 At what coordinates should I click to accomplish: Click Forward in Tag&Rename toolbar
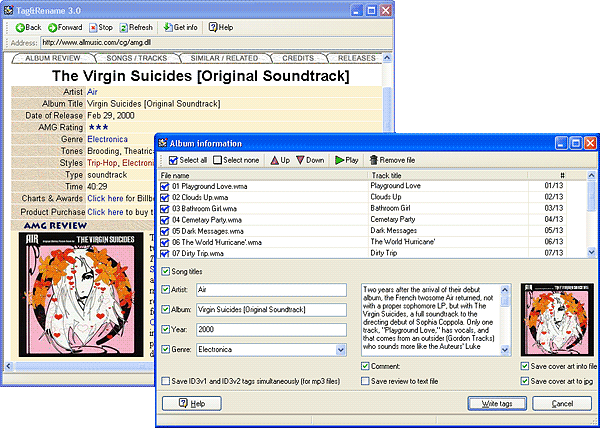point(65,28)
